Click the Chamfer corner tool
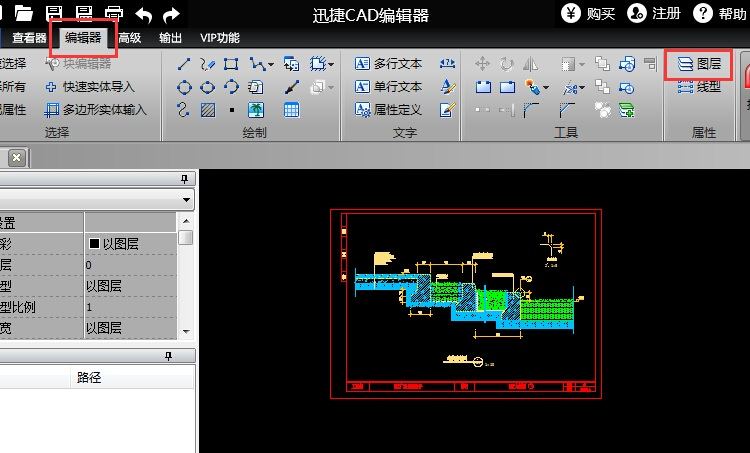This screenshot has height=453, width=750. point(567,110)
